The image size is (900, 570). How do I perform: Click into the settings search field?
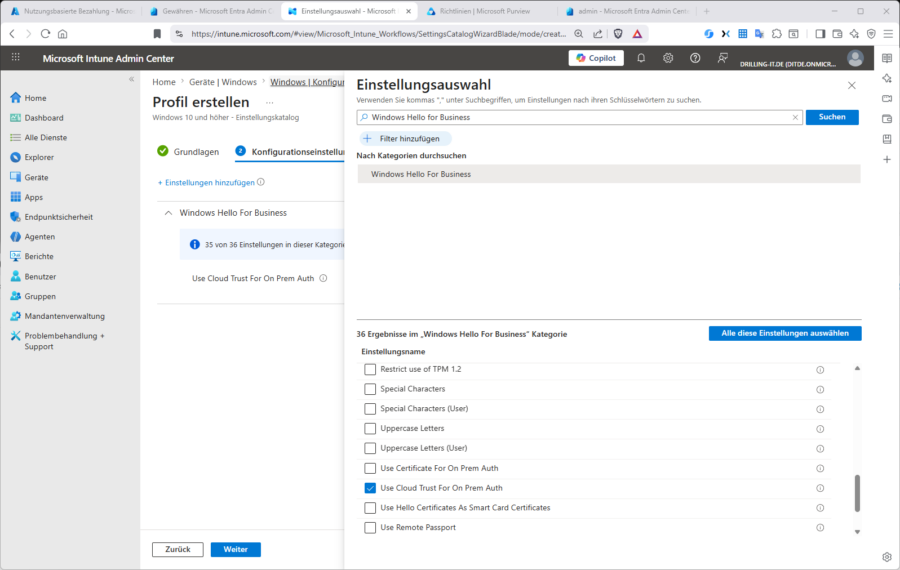579,117
